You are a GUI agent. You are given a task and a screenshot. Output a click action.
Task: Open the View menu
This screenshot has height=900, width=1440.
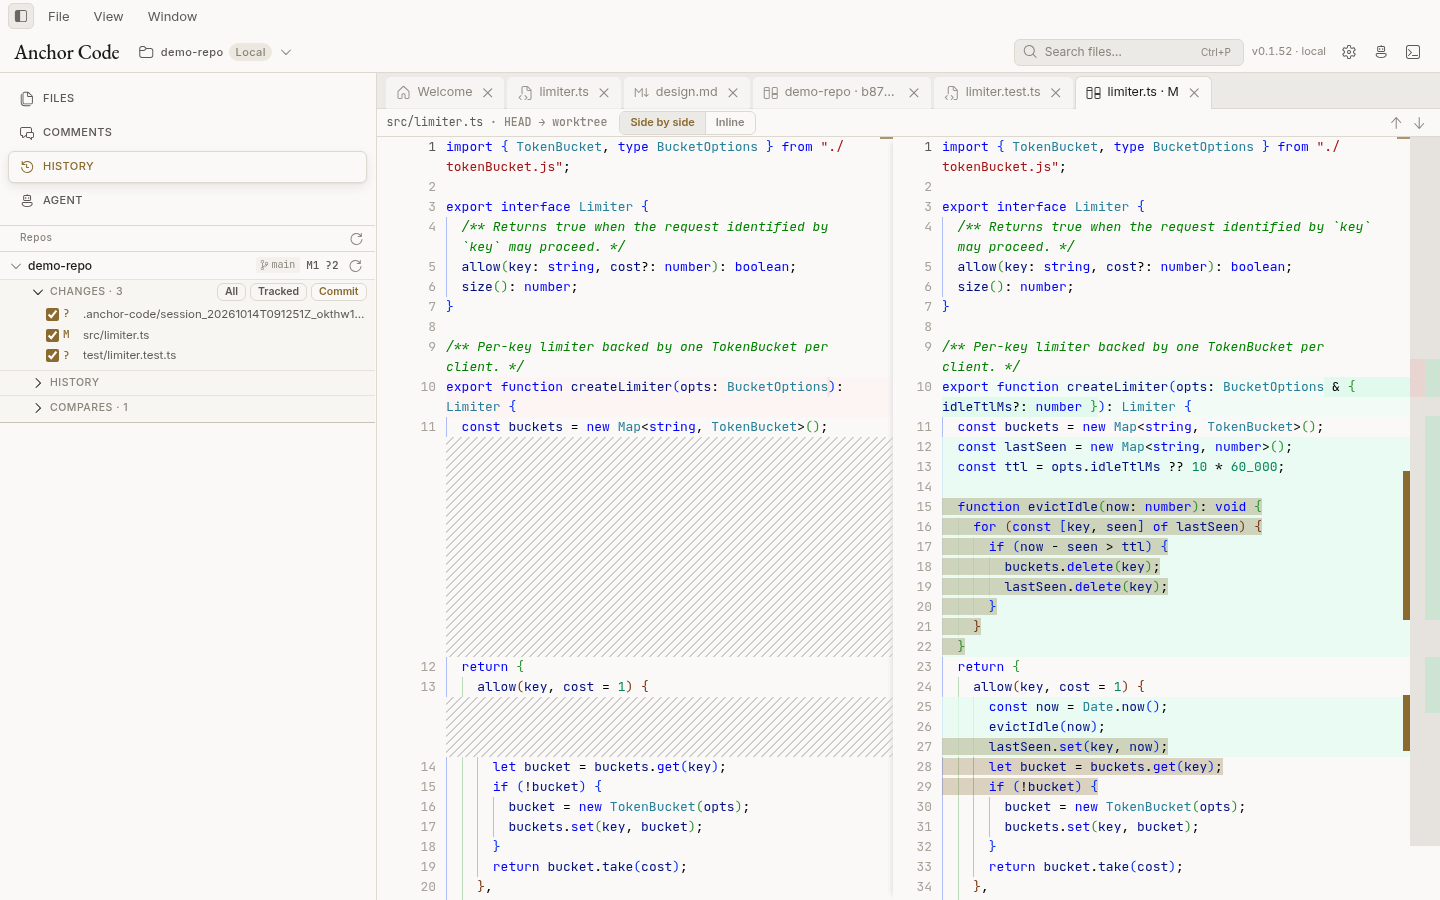(x=108, y=16)
